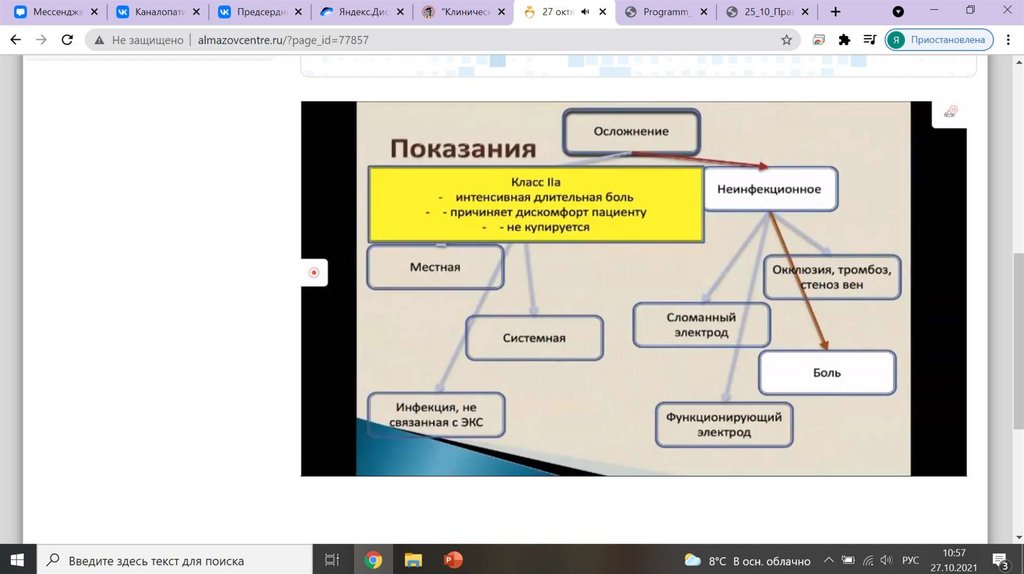The height and width of the screenshot is (574, 1024).
Task: Switch to the Мессенджер tab
Action: [56, 12]
